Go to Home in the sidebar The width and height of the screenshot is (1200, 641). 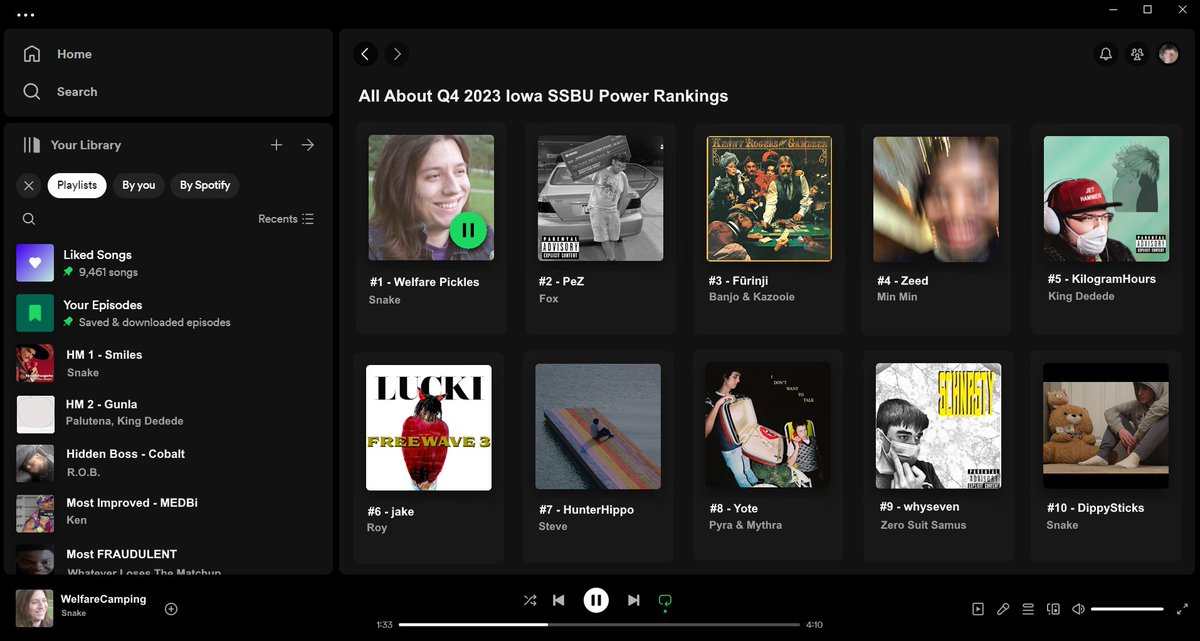pos(58,54)
